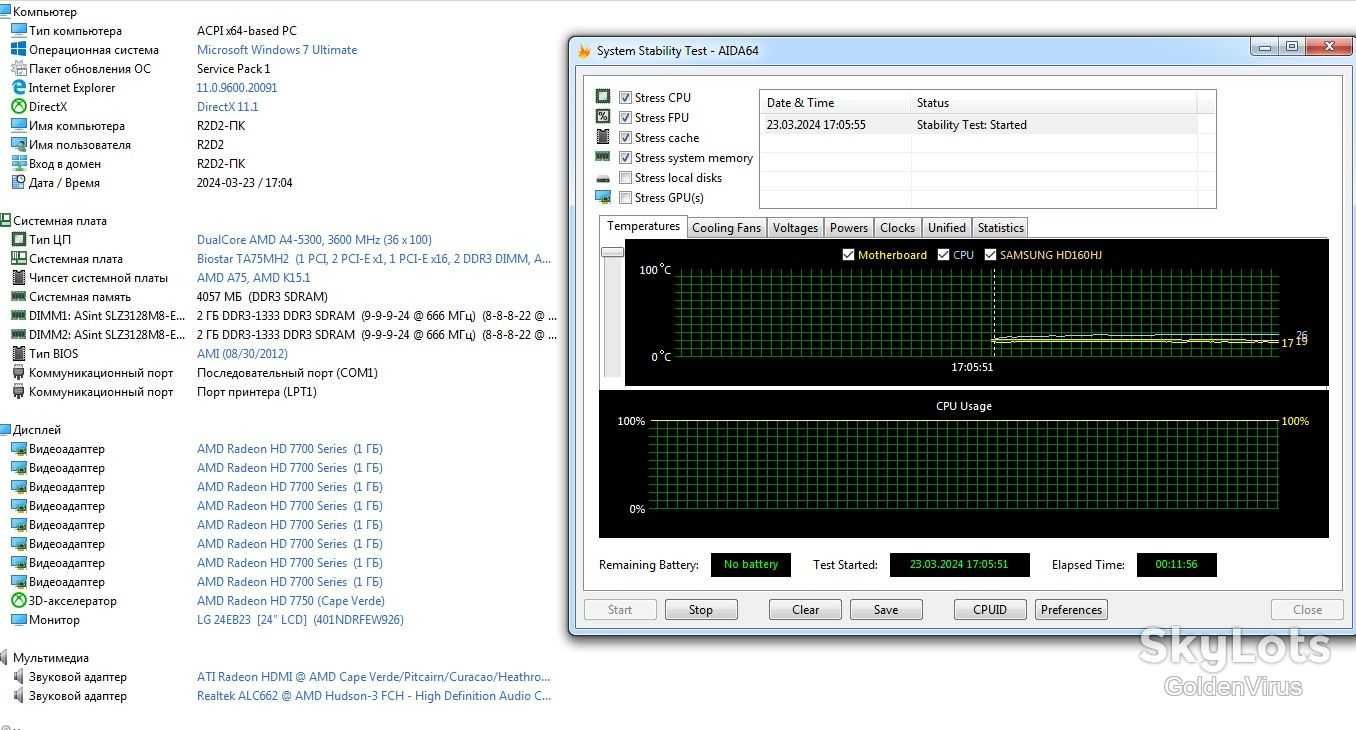Uncheck the Stress FPU checkbox

(625, 118)
